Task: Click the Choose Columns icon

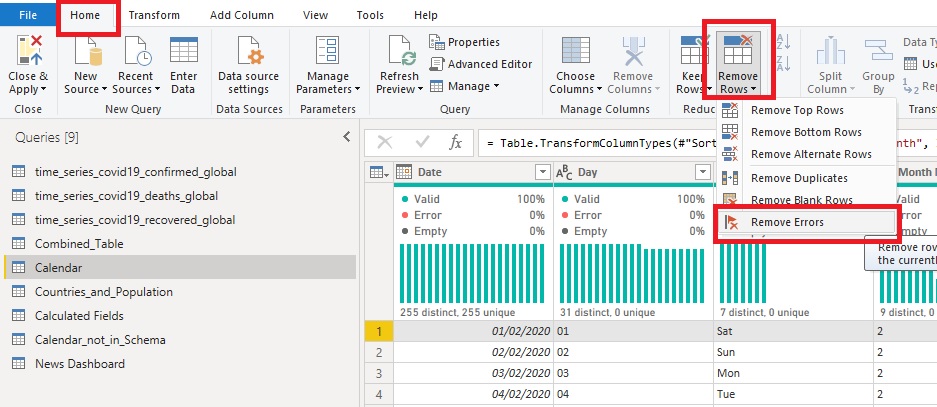Action: (x=575, y=50)
